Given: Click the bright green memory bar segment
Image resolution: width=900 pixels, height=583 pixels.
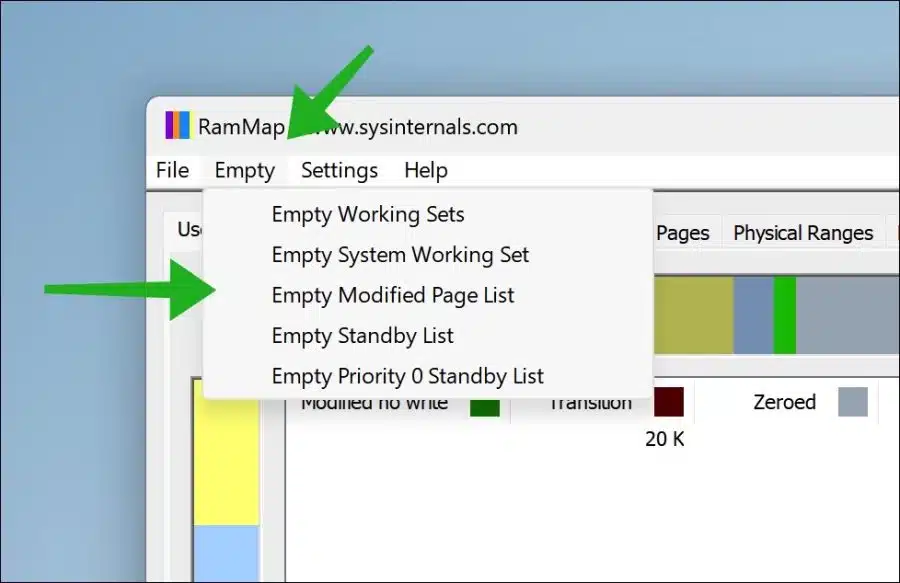Looking at the screenshot, I should point(785,315).
